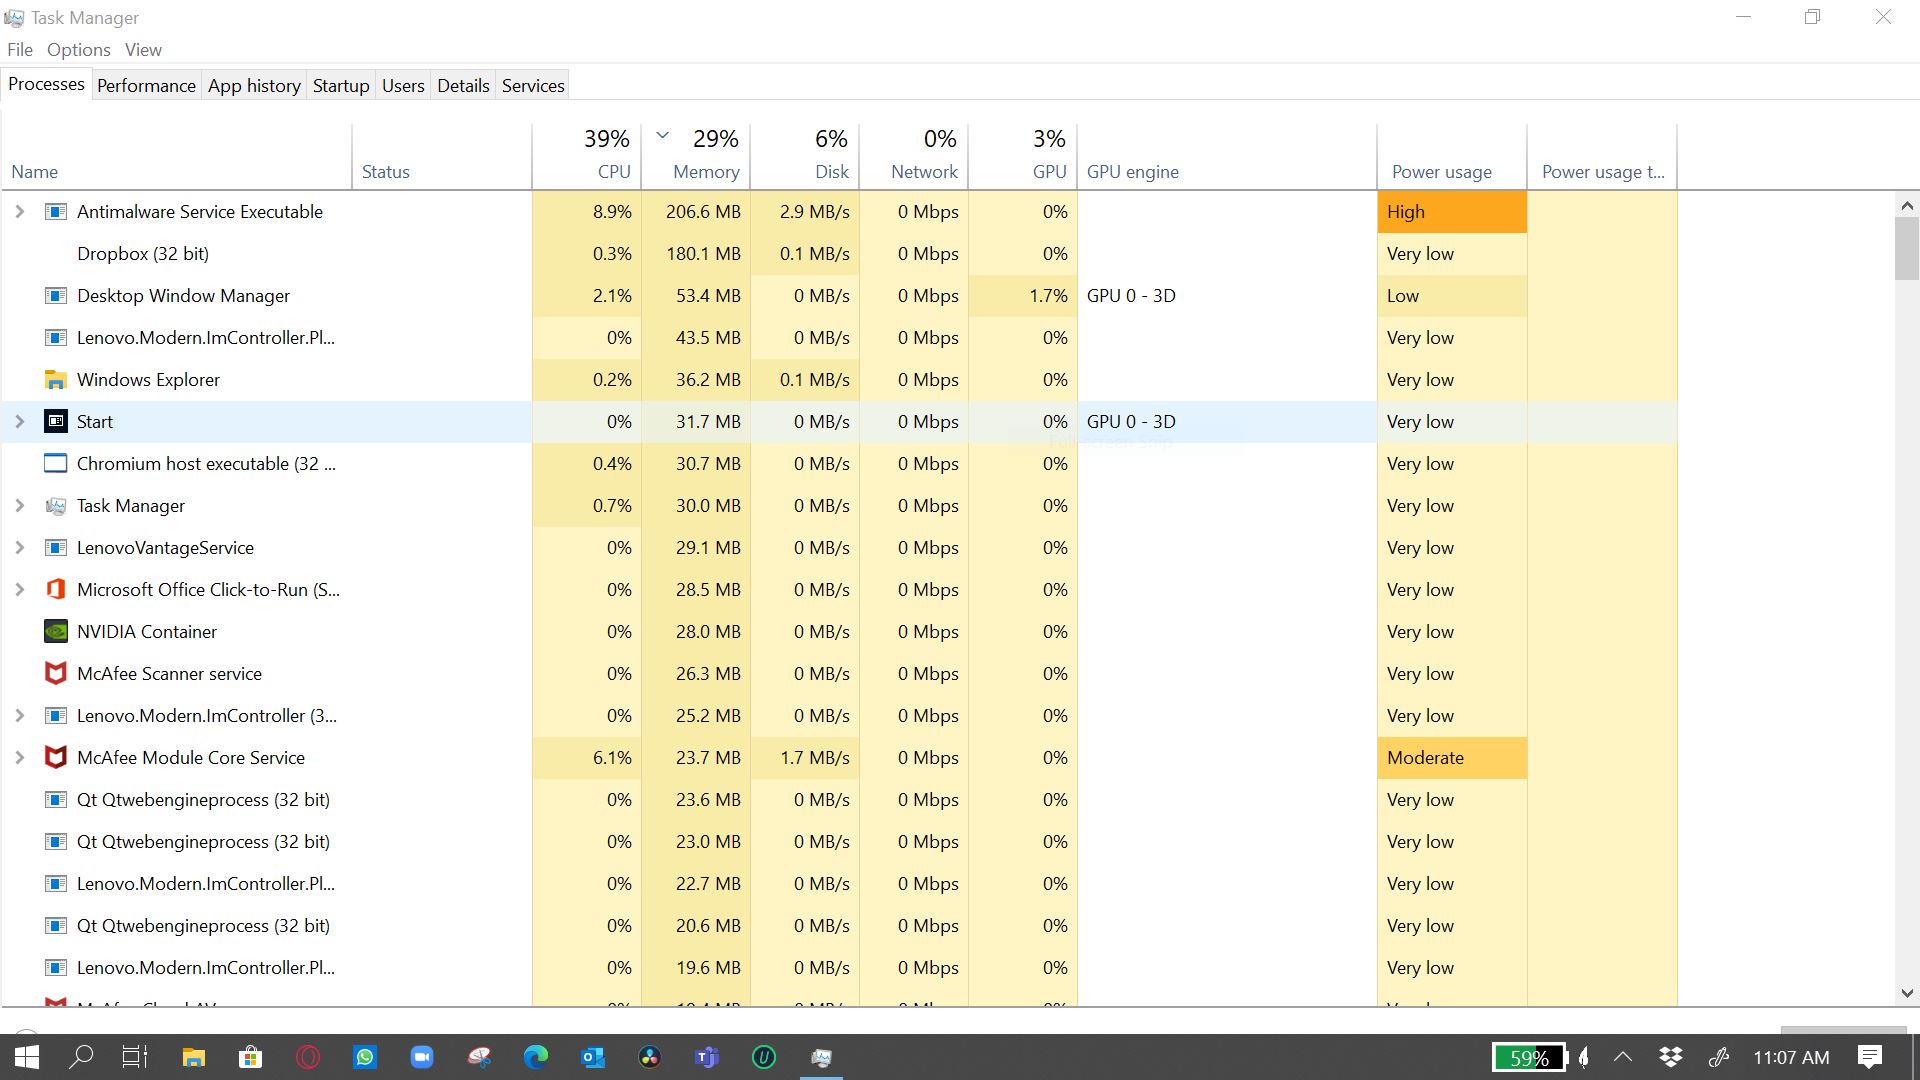Expand Antimalware Service Executable process group
This screenshot has width=1920, height=1080.
pyautogui.click(x=19, y=212)
